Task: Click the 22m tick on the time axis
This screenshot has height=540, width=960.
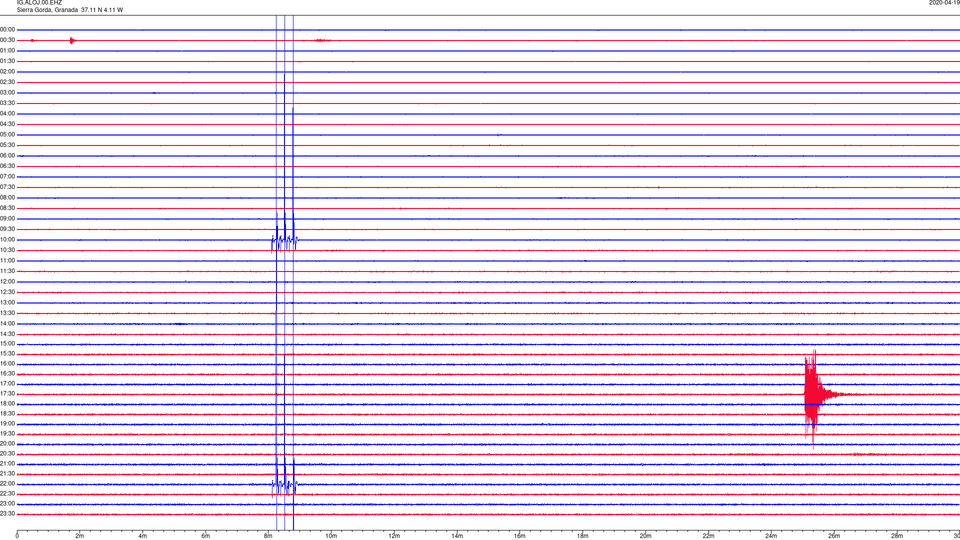Action: tap(708, 536)
